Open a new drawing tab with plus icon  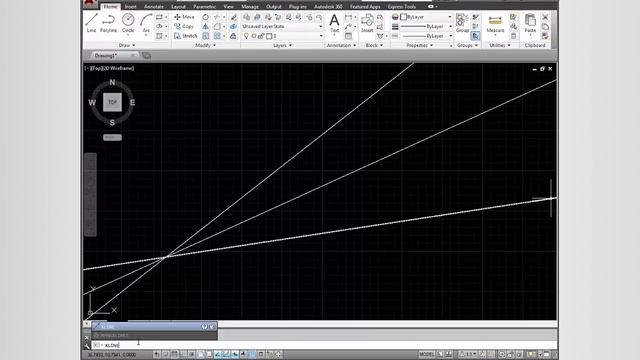(146, 56)
